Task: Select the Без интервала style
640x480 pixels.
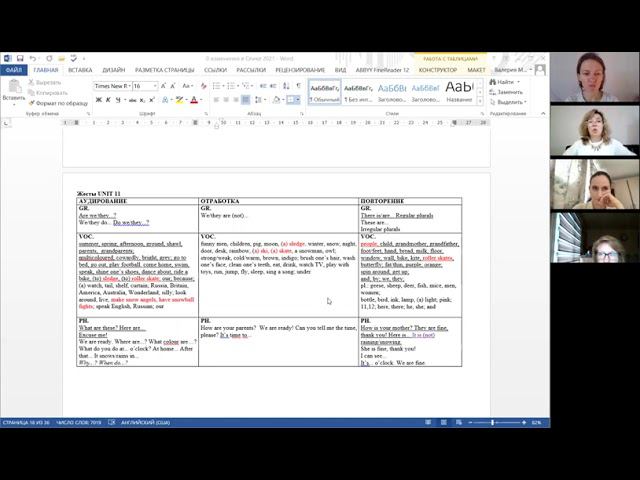Action: [x=358, y=92]
